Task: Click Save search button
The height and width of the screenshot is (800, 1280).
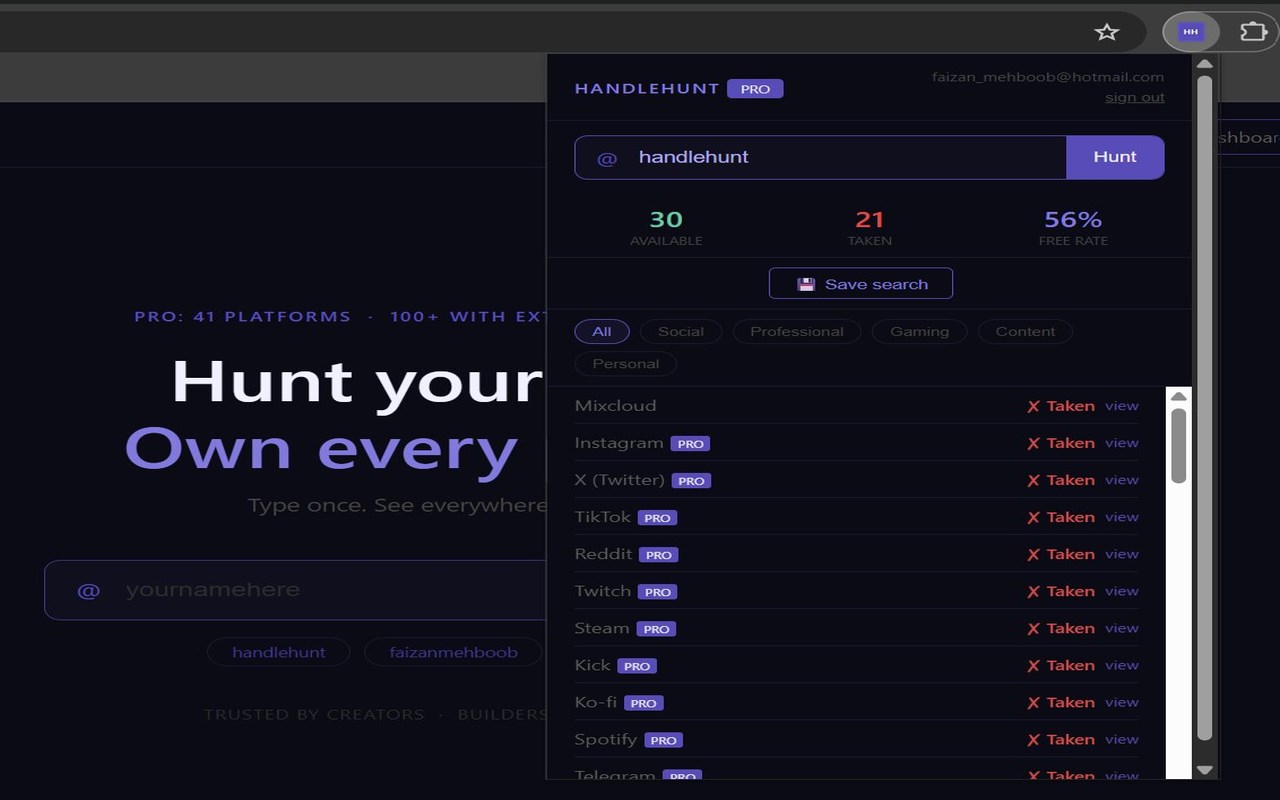Action: 861,283
